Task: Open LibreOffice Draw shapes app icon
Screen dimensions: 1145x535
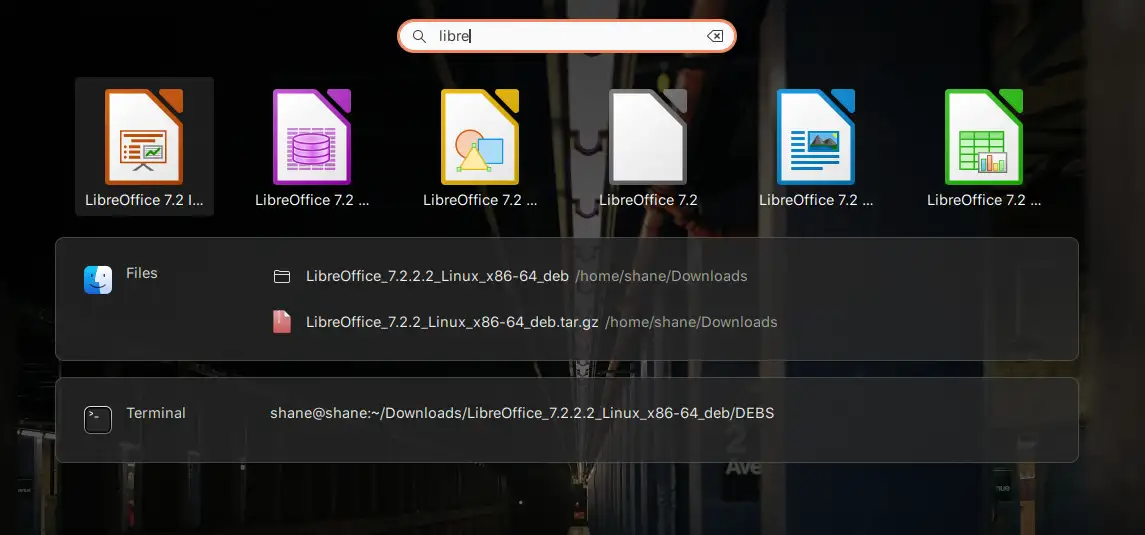Action: coord(480,136)
